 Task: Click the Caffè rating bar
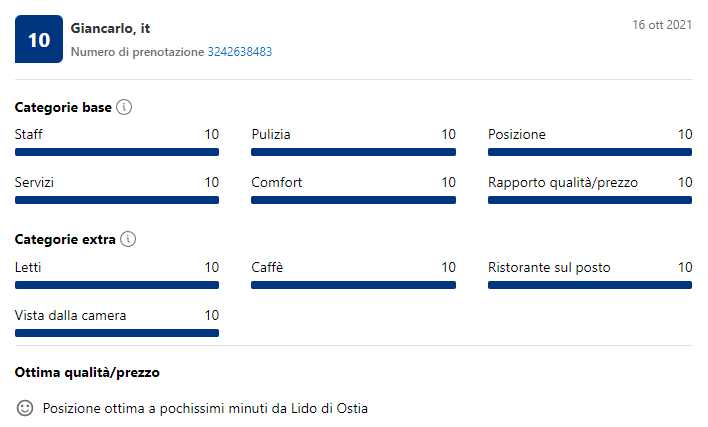354,285
